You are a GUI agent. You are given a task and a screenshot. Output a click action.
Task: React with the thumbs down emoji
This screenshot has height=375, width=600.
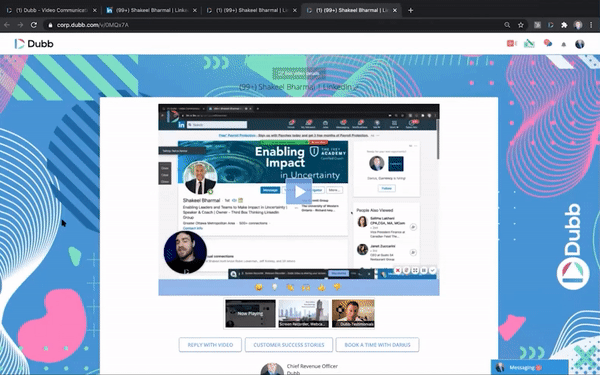pyautogui.click(x=337, y=287)
